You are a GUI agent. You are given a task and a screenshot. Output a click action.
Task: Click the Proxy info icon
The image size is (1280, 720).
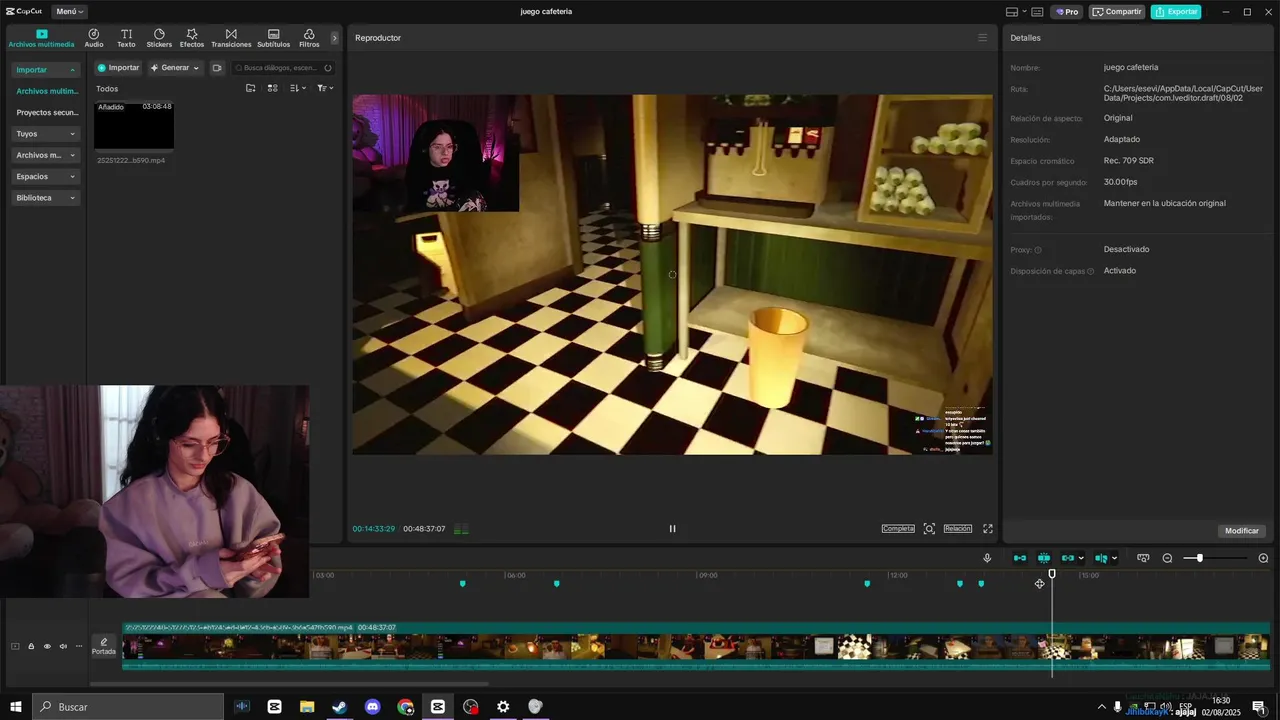[1038, 250]
